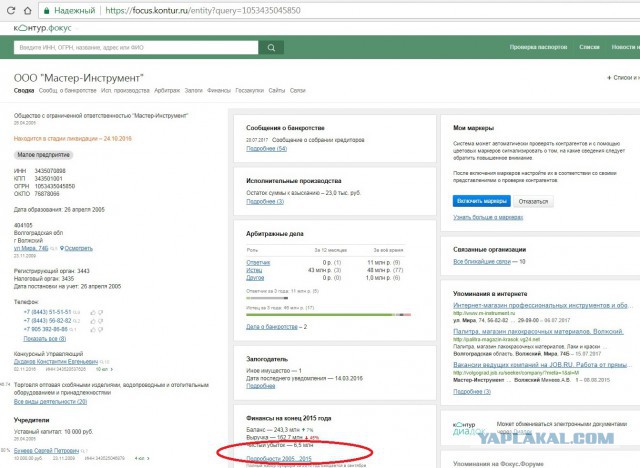Like the phone +7 (8443) 51-51-51

(93, 313)
